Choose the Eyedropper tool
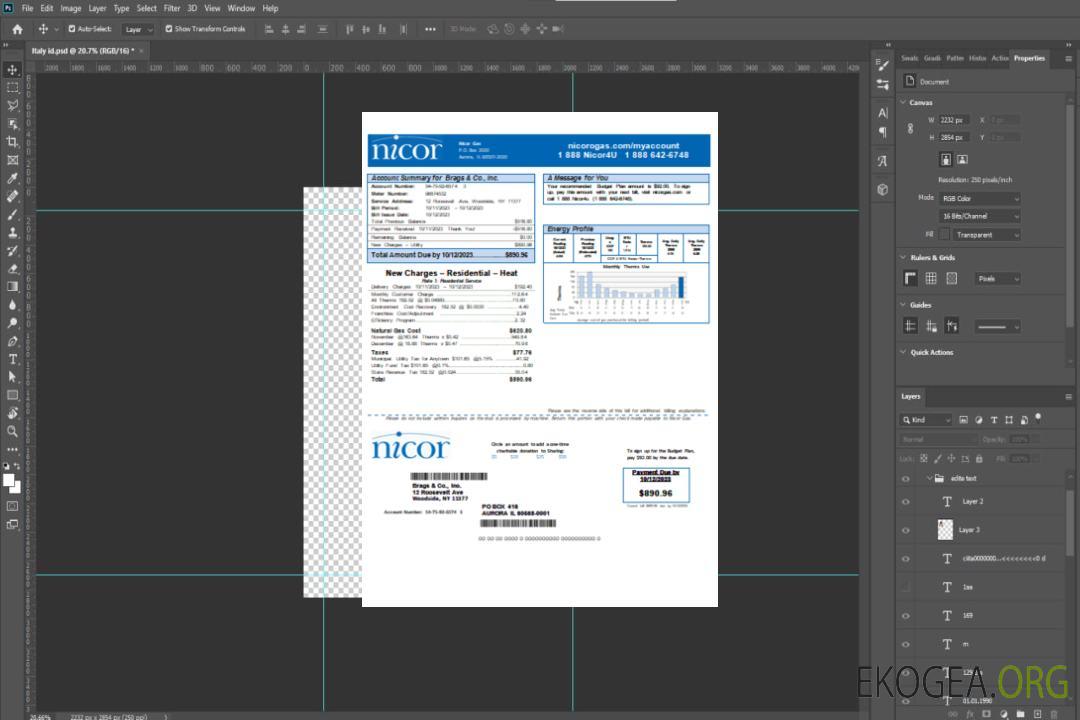 coord(13,178)
